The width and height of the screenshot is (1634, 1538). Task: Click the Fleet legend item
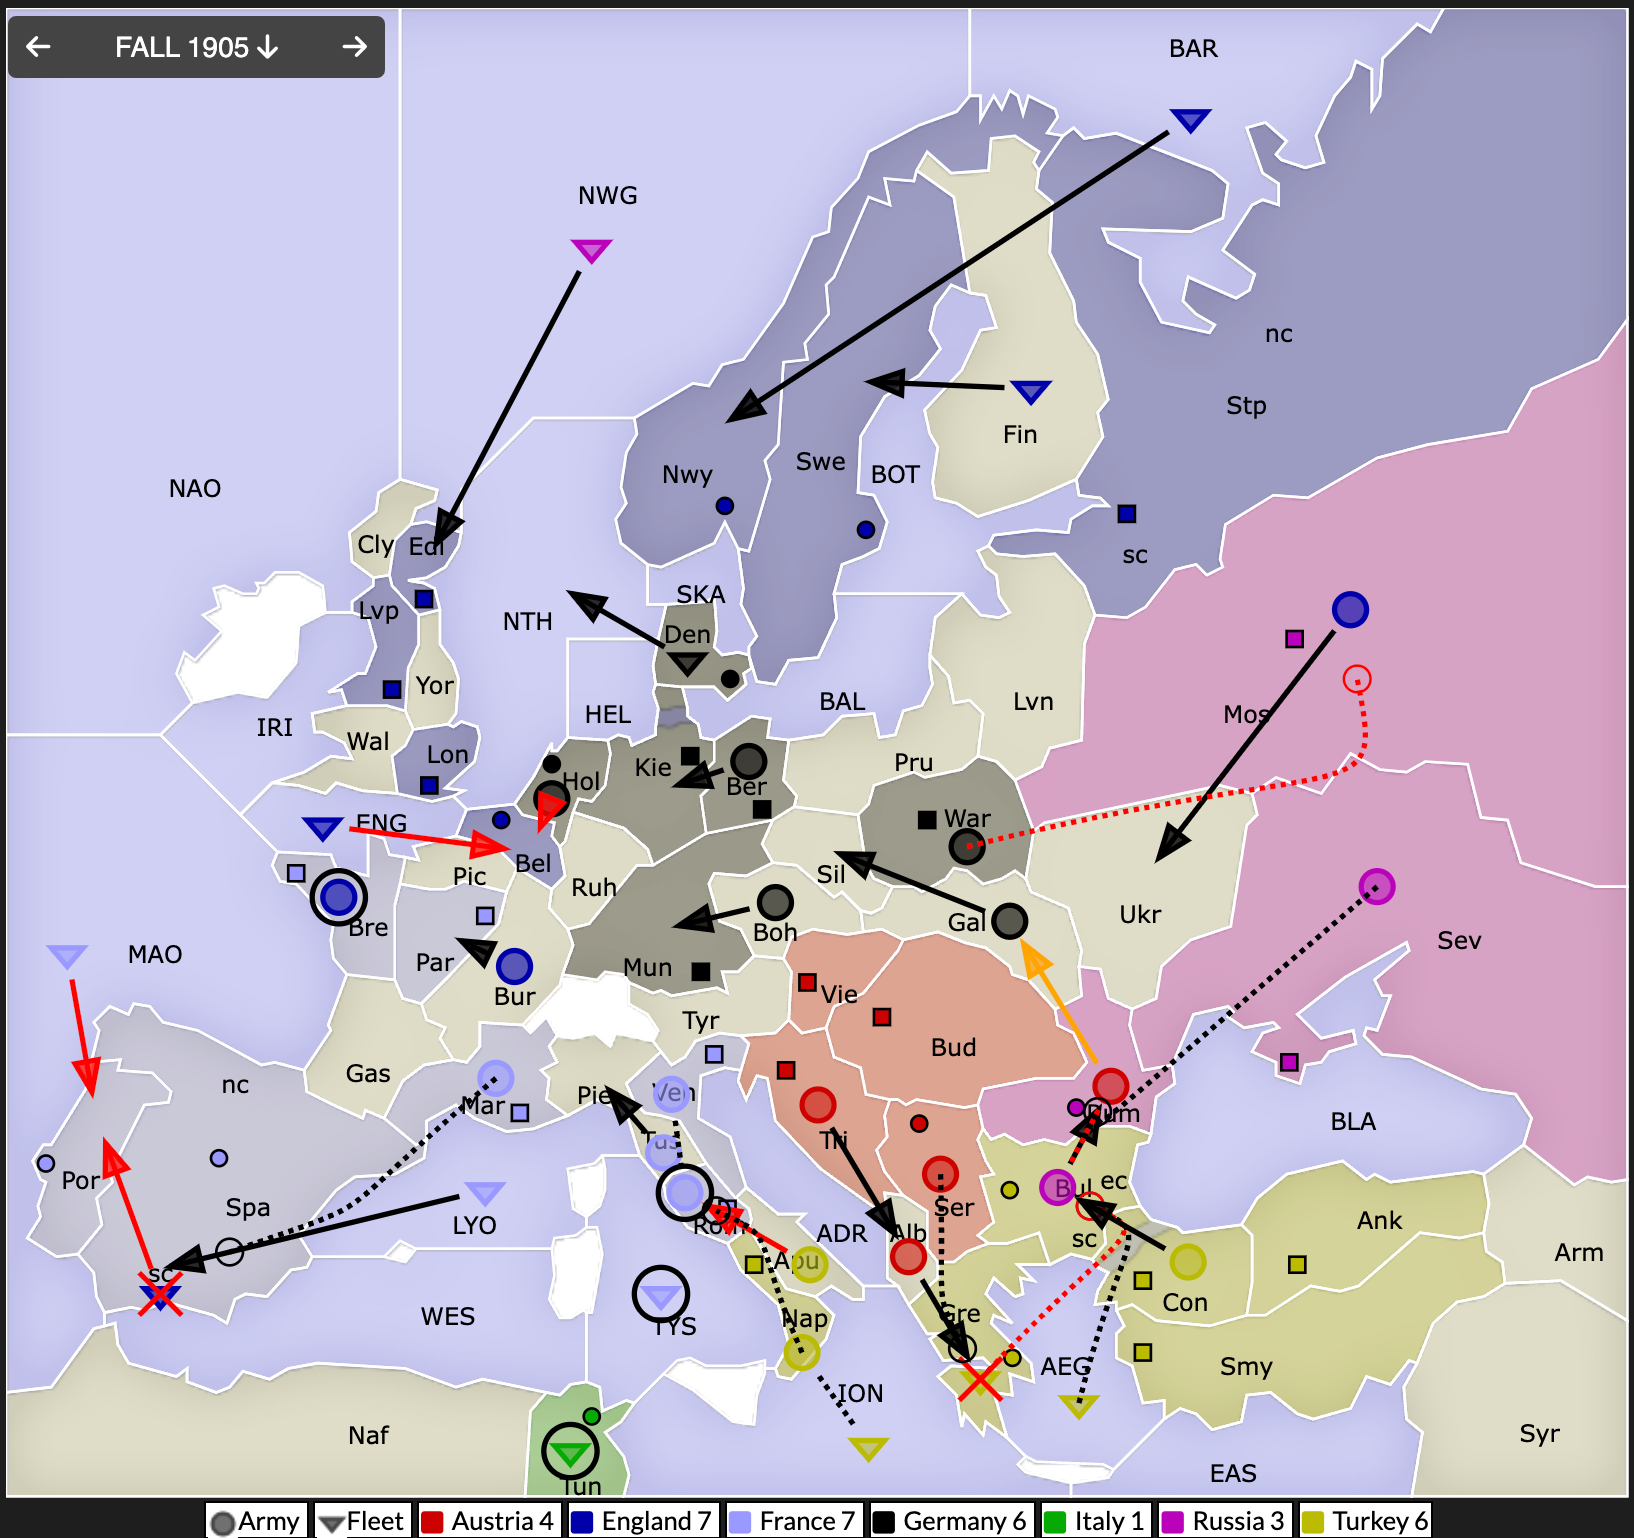[x=361, y=1521]
